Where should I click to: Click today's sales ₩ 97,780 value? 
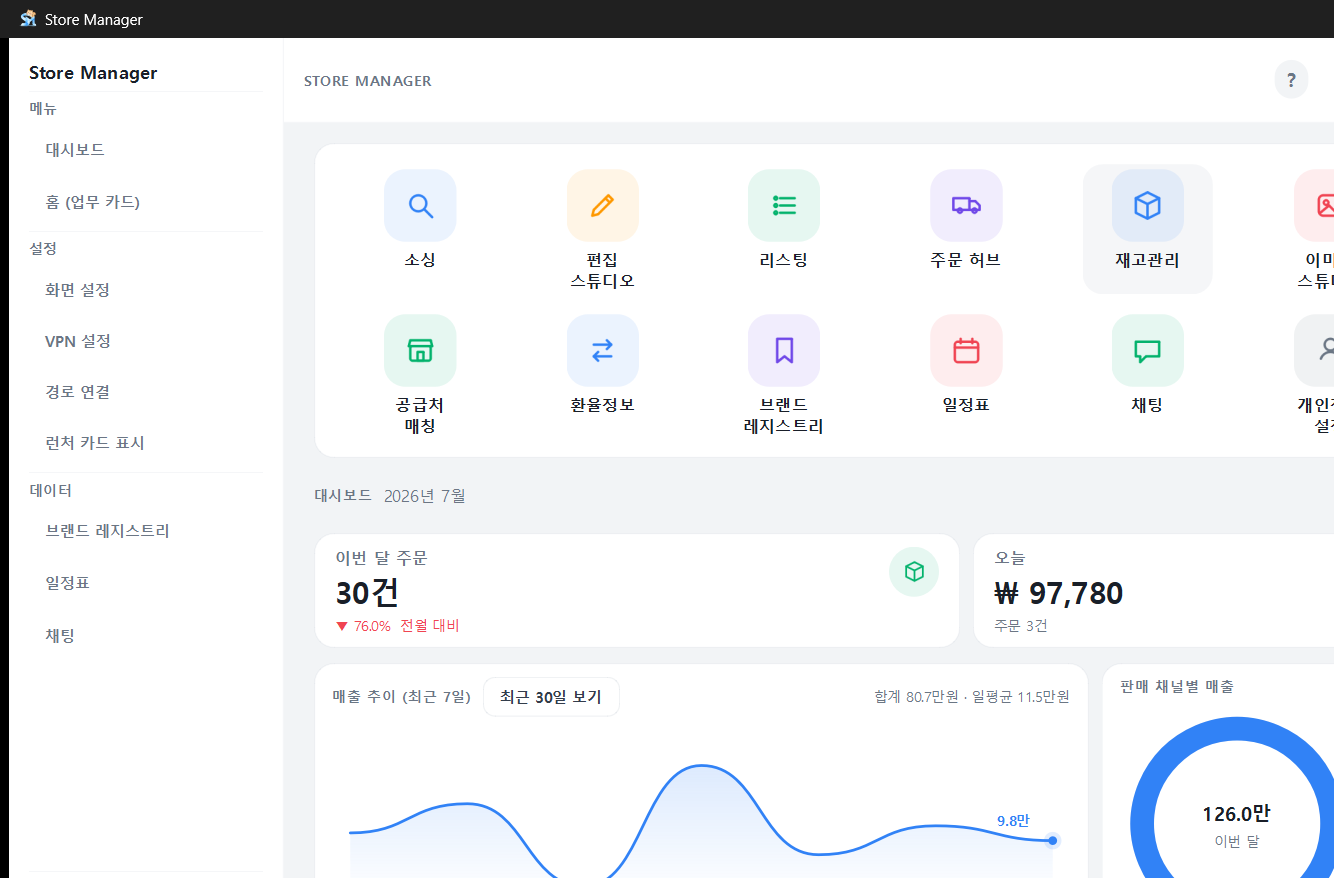tap(1059, 593)
